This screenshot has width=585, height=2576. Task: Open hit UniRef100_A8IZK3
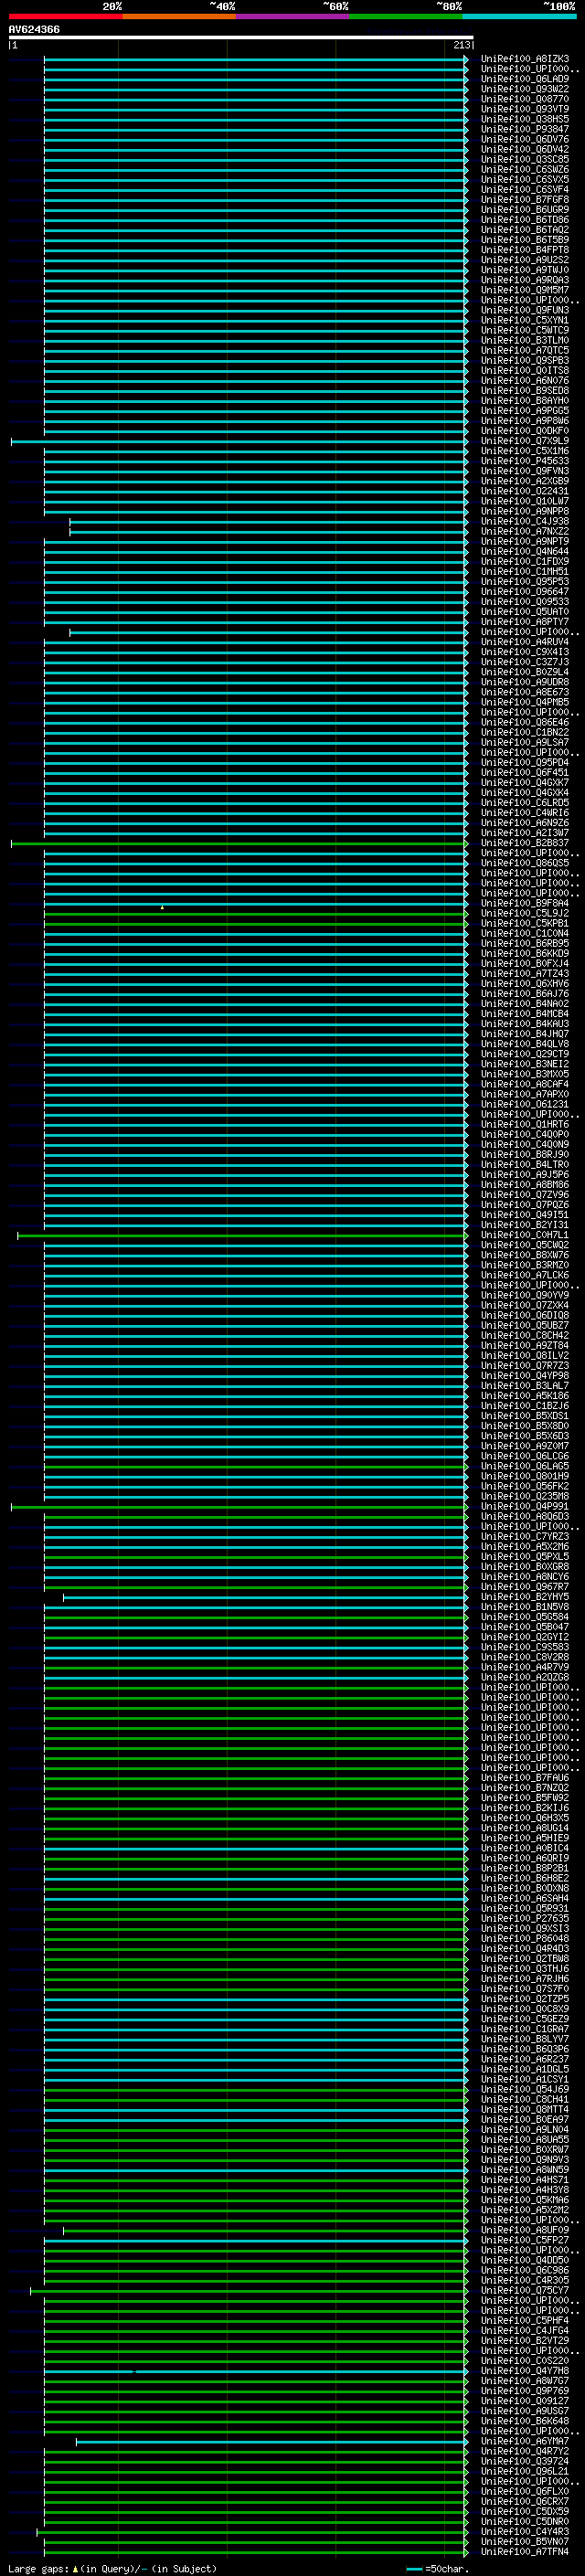click(x=525, y=59)
